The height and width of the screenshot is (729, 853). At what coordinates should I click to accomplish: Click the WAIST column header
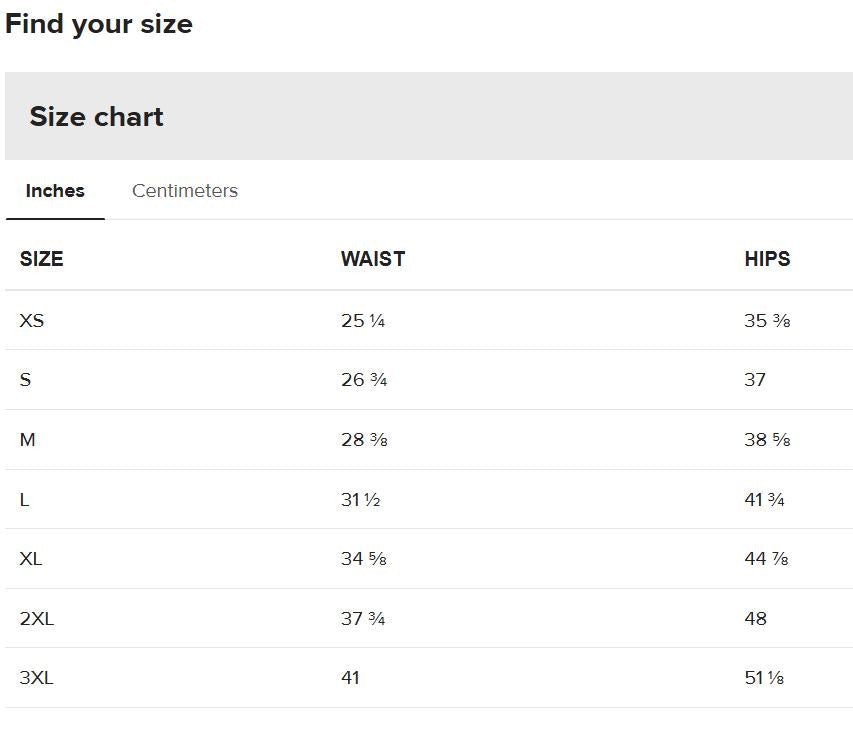(x=373, y=258)
